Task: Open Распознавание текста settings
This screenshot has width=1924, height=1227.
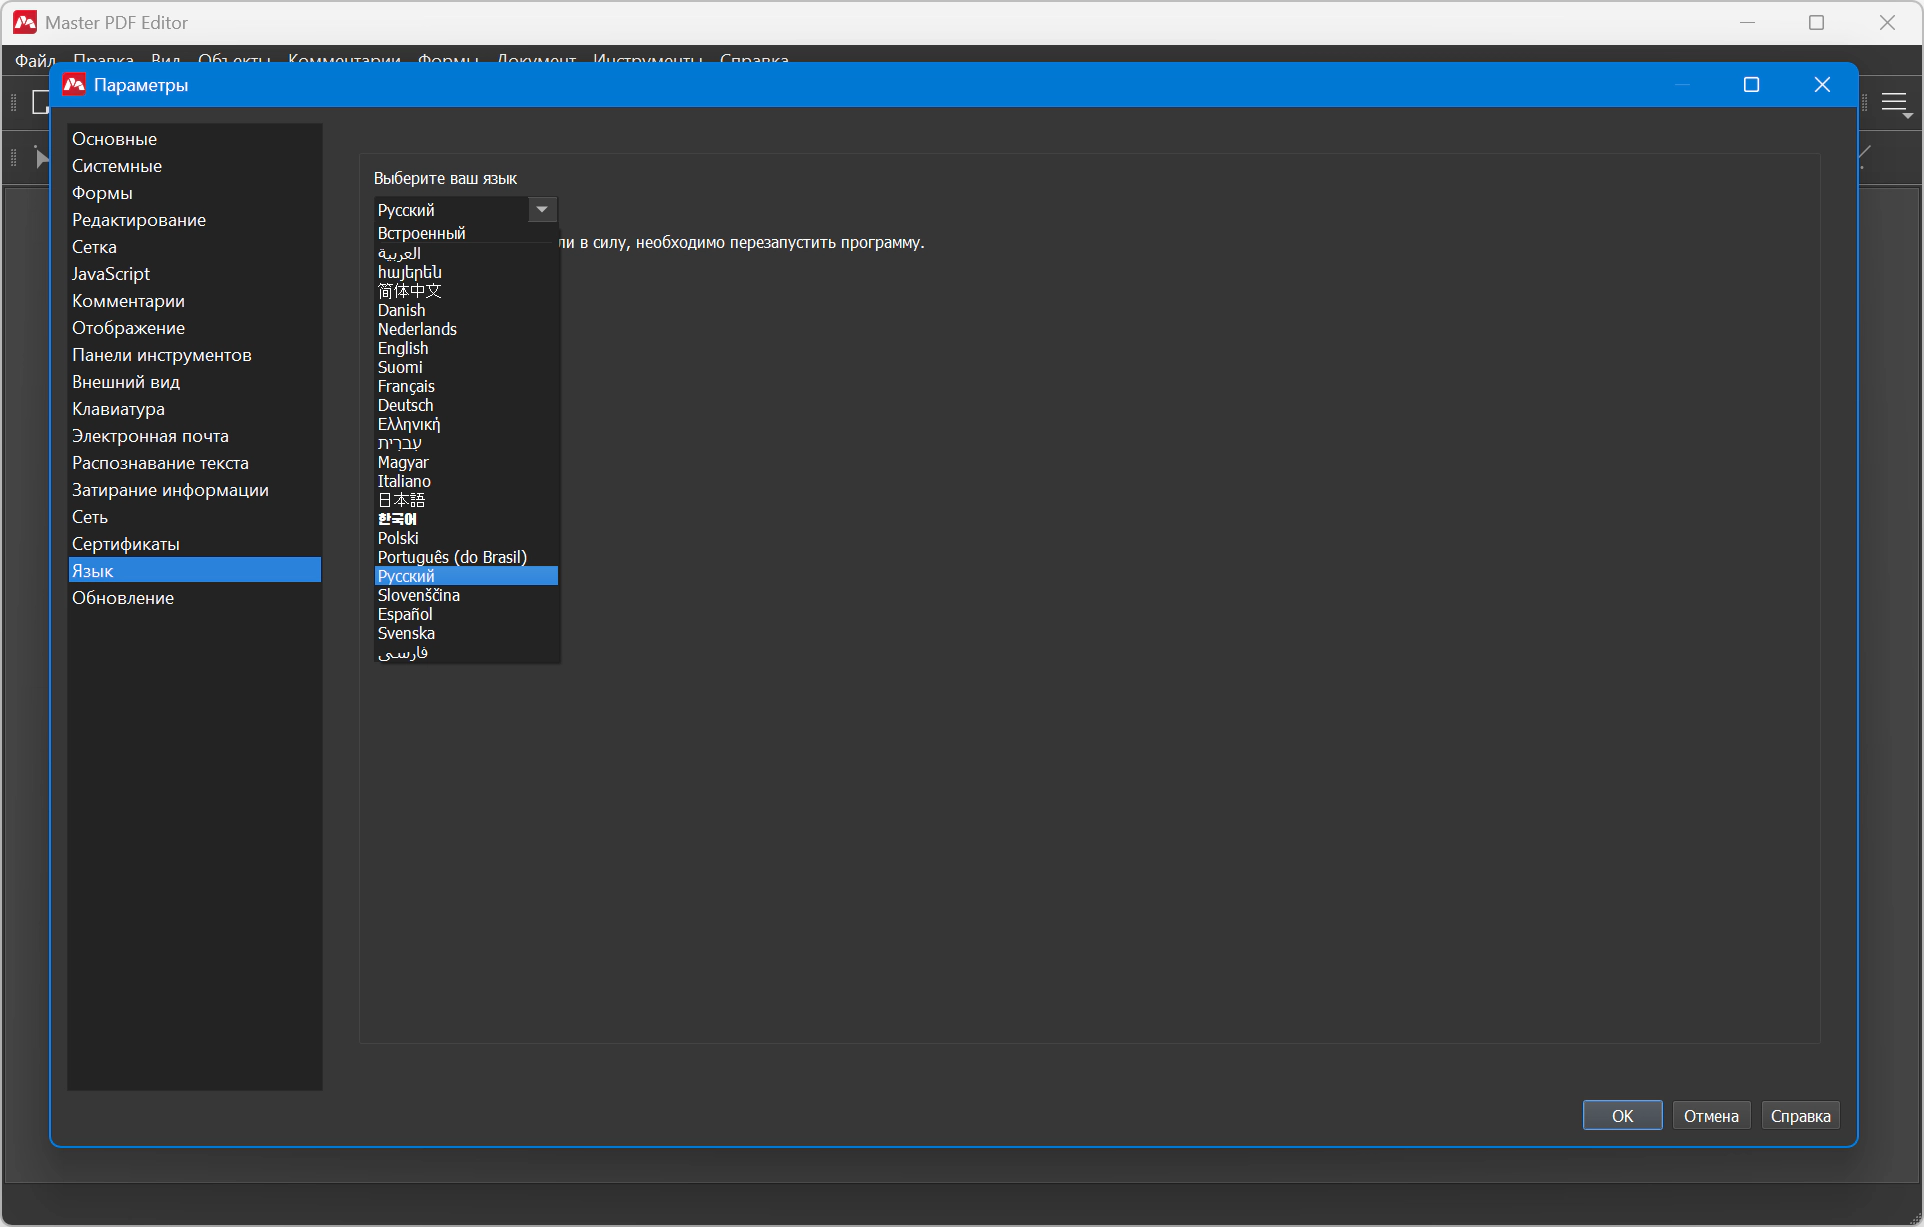Action: point(195,463)
